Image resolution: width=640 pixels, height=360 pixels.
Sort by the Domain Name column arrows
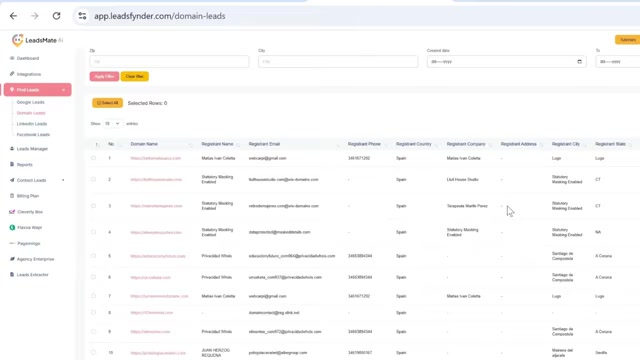tap(190, 144)
